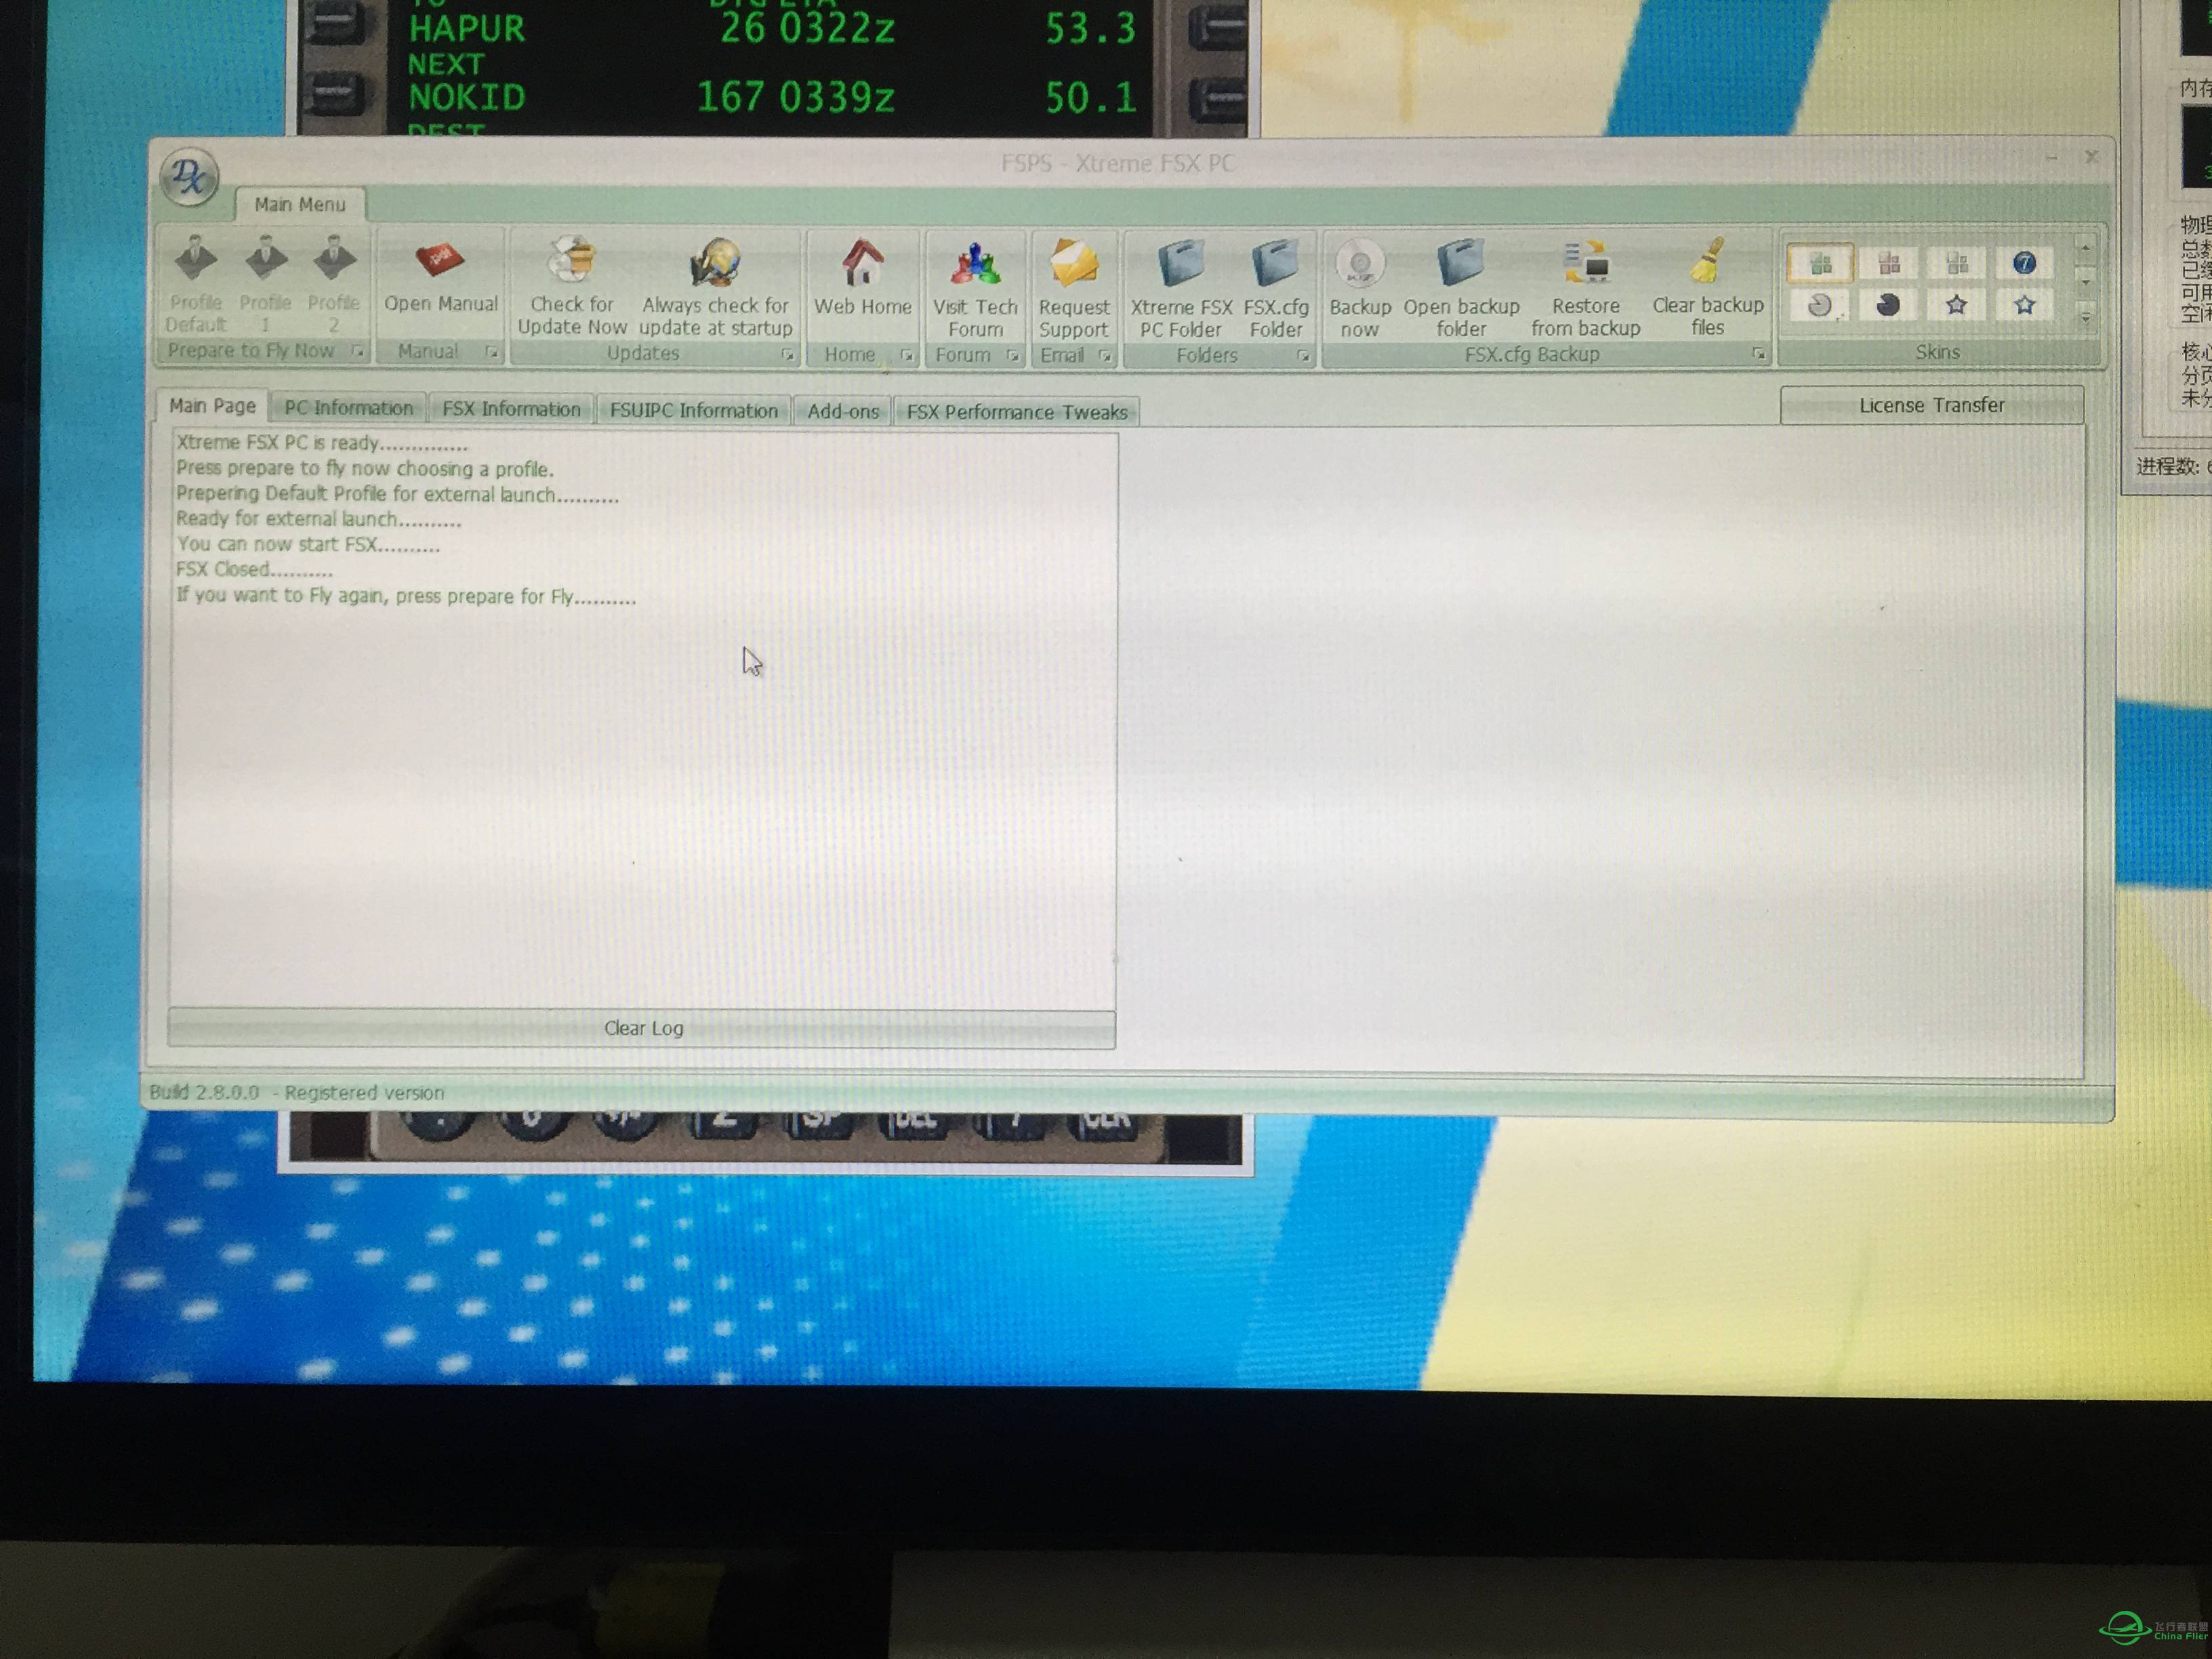
Task: Click the Clear Log button
Action: (642, 1028)
